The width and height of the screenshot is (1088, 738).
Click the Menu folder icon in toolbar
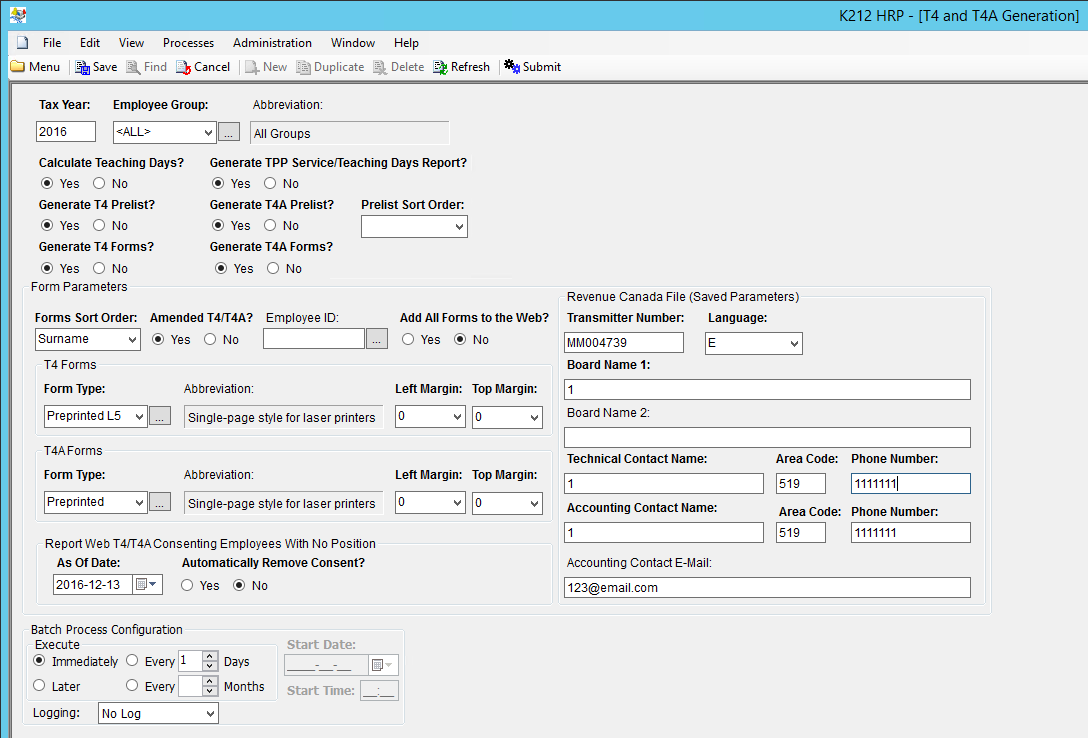[x=18, y=67]
